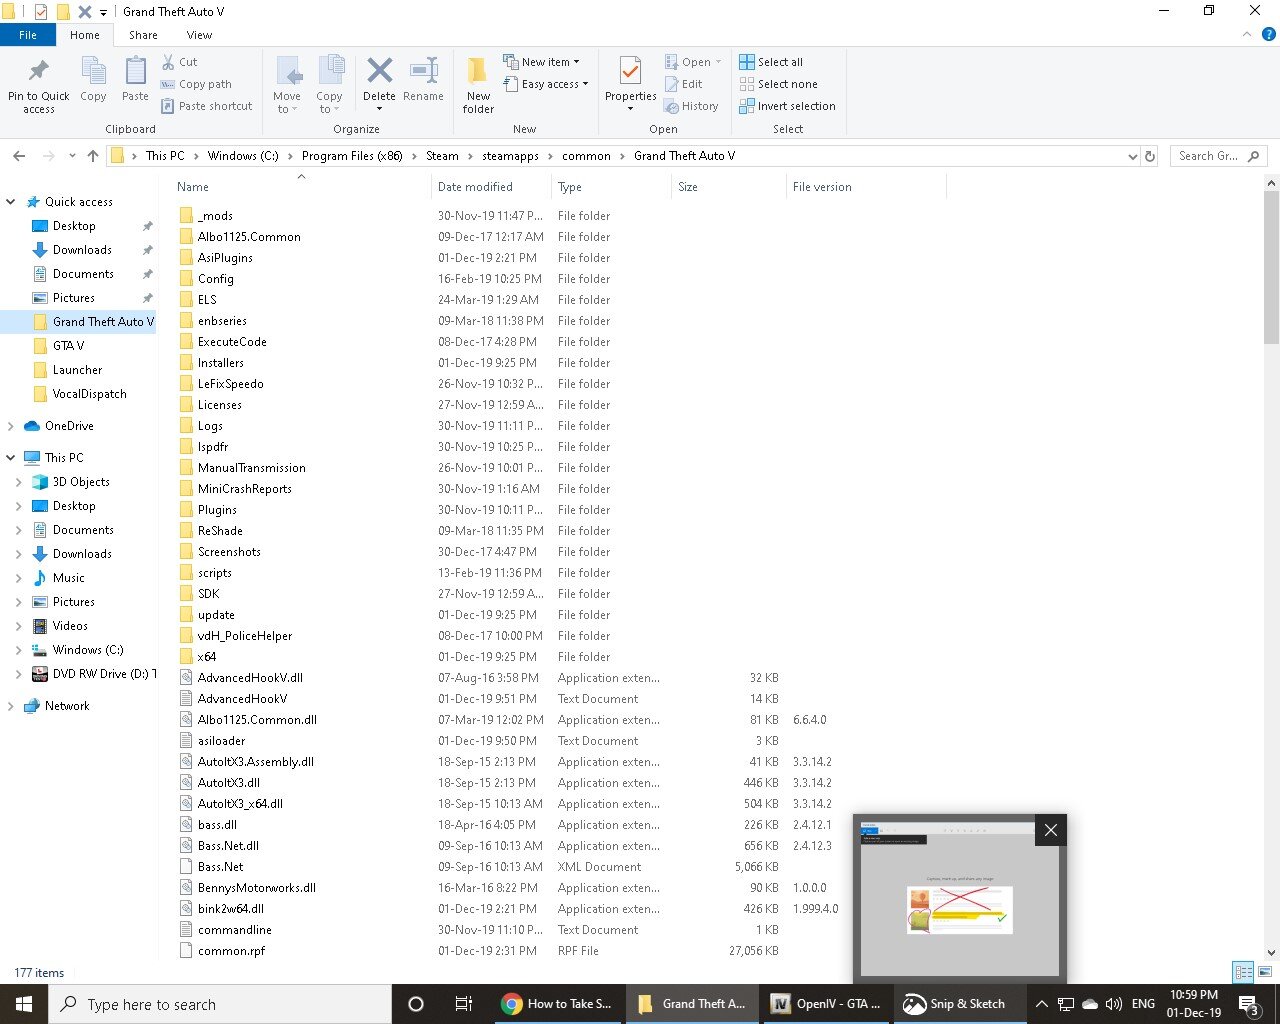Expand the Network tree node
The height and width of the screenshot is (1024, 1280).
tap(11, 706)
